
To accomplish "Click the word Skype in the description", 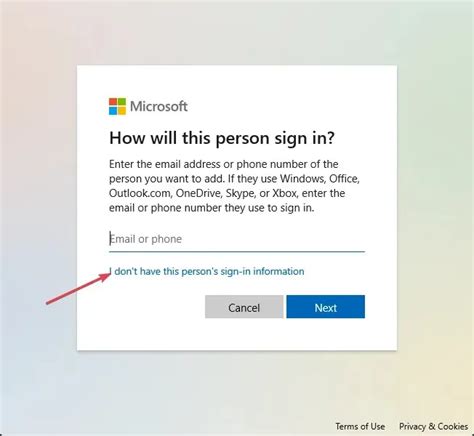I will tap(240, 194).
